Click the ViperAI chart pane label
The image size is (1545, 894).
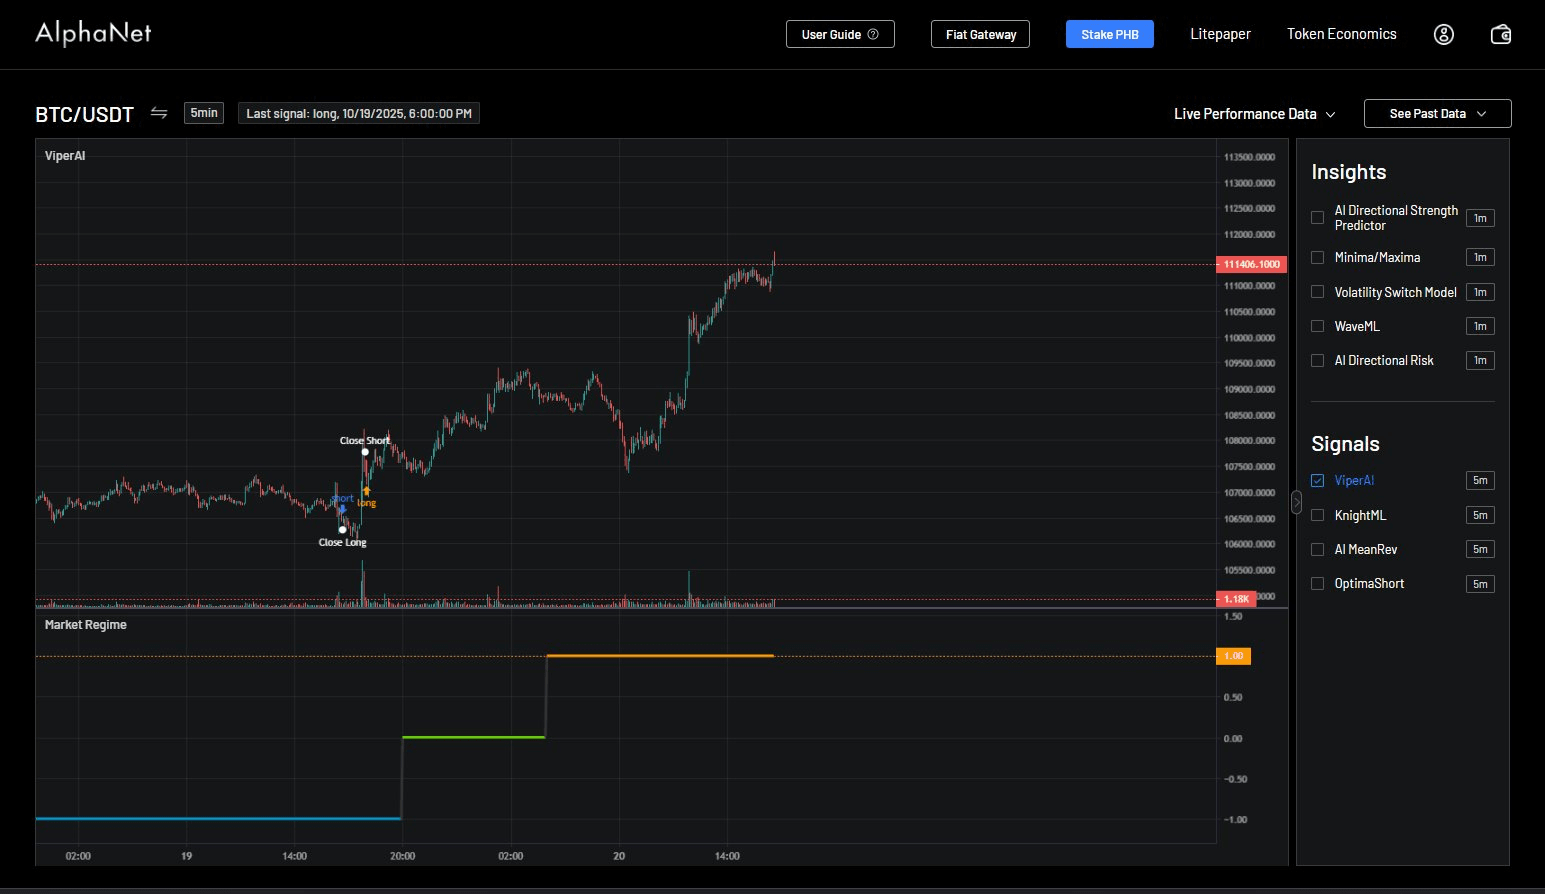[x=65, y=156]
